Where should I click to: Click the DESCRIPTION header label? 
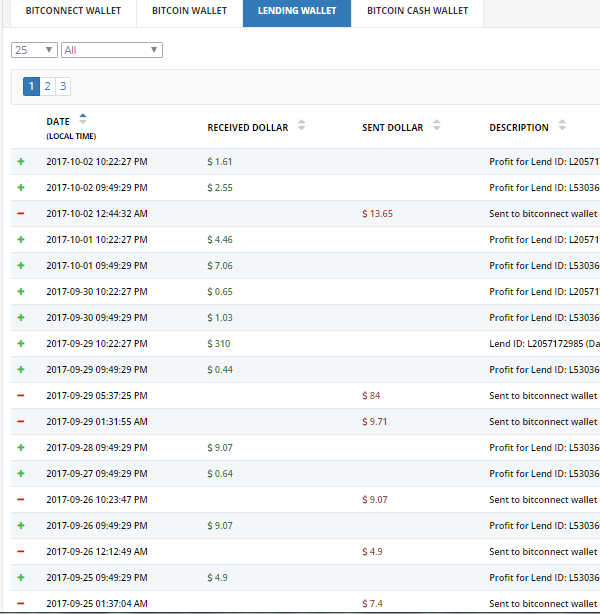(x=519, y=128)
